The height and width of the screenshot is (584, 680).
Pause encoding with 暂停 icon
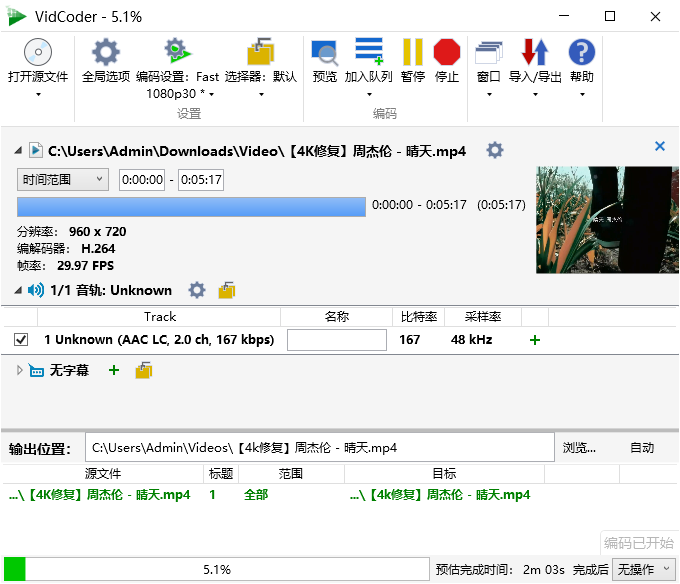pyautogui.click(x=412, y=52)
